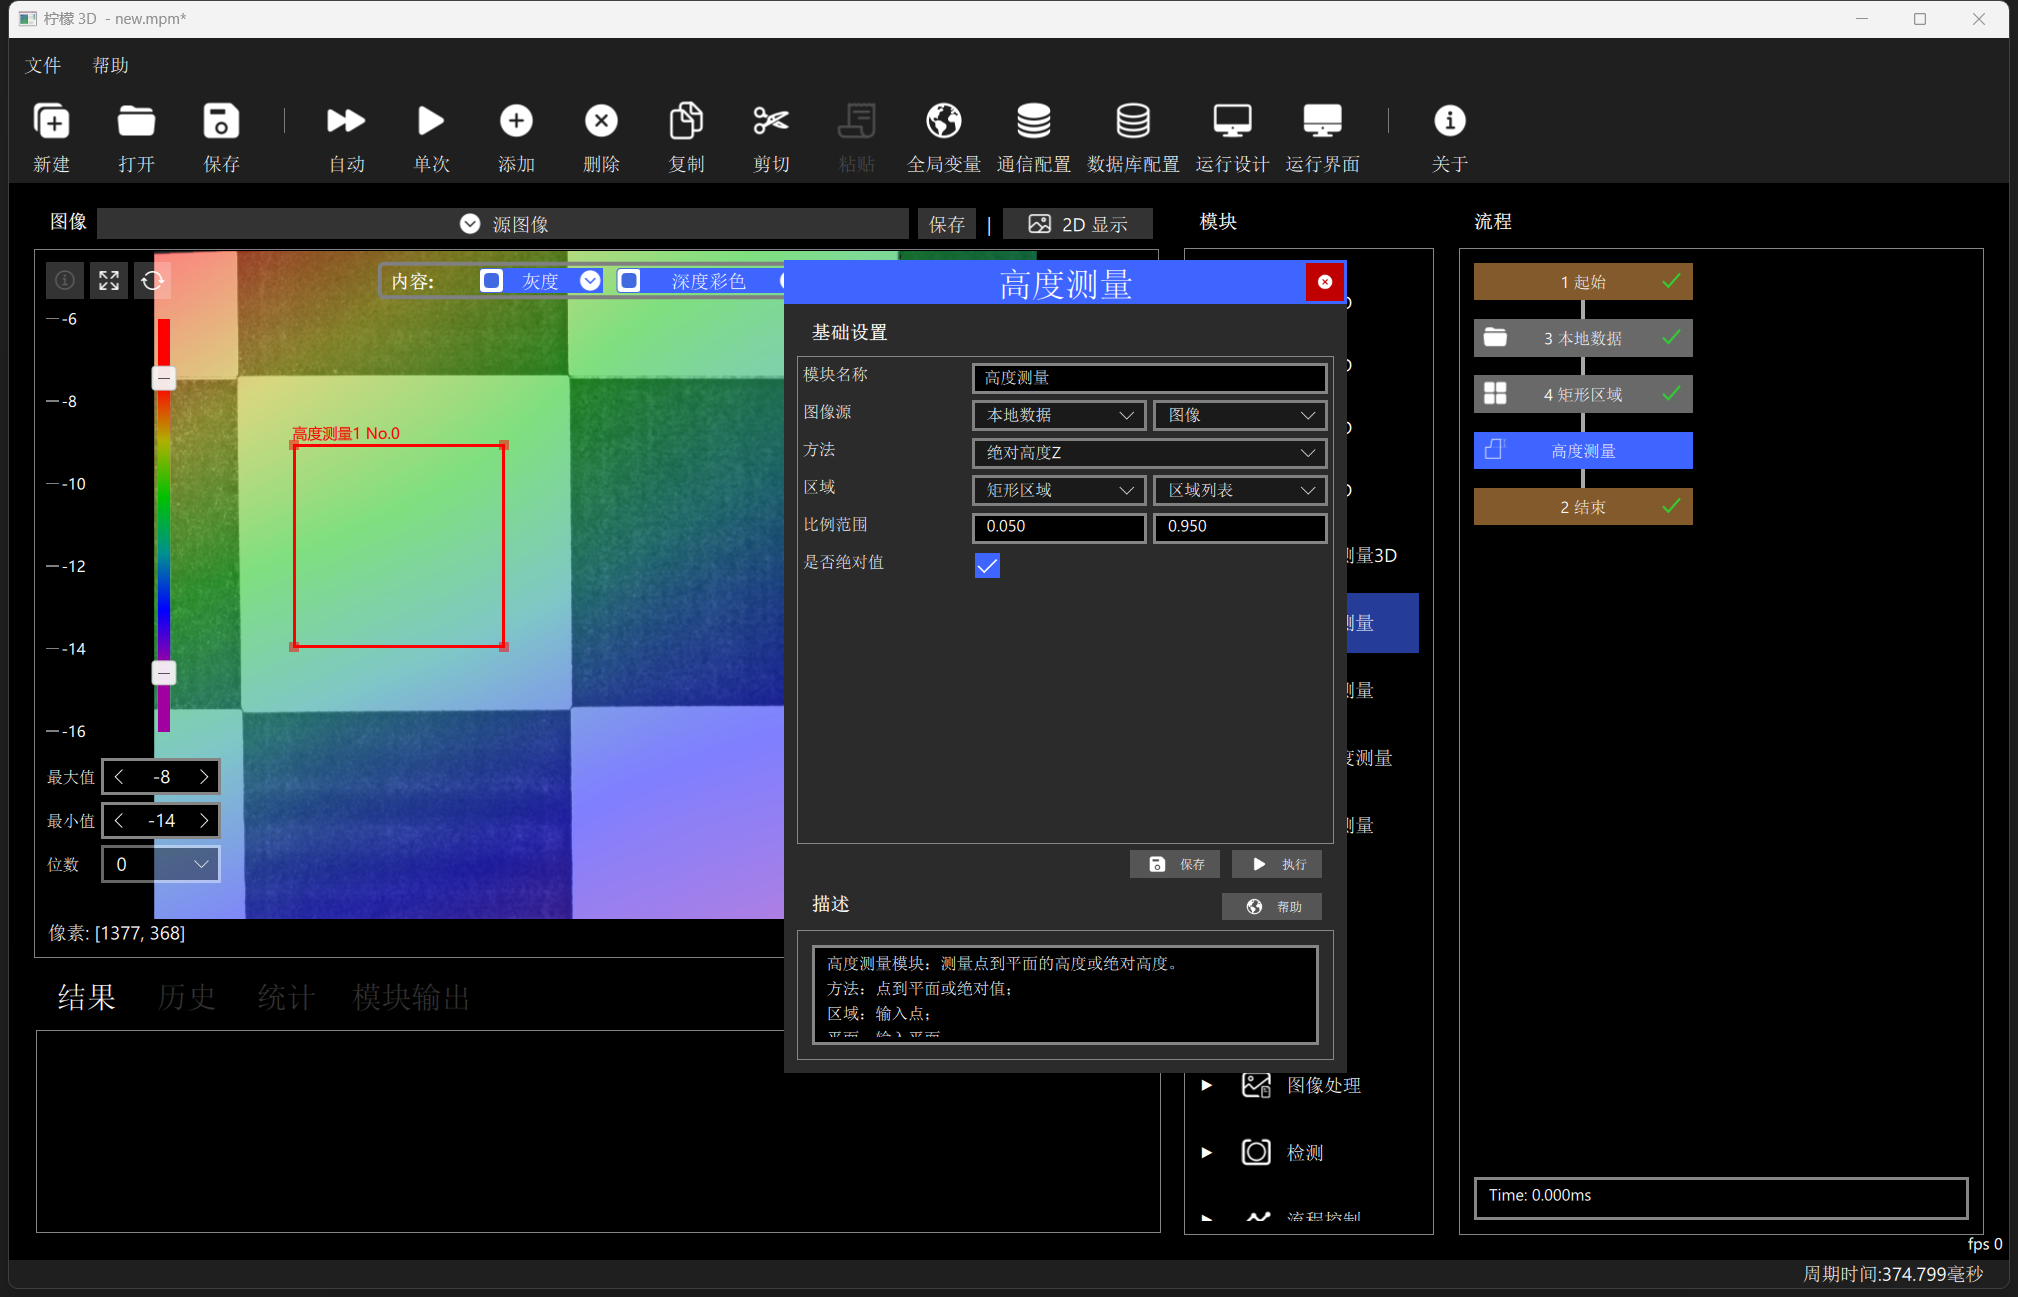Copy module with the 复制 icon

[x=686, y=122]
